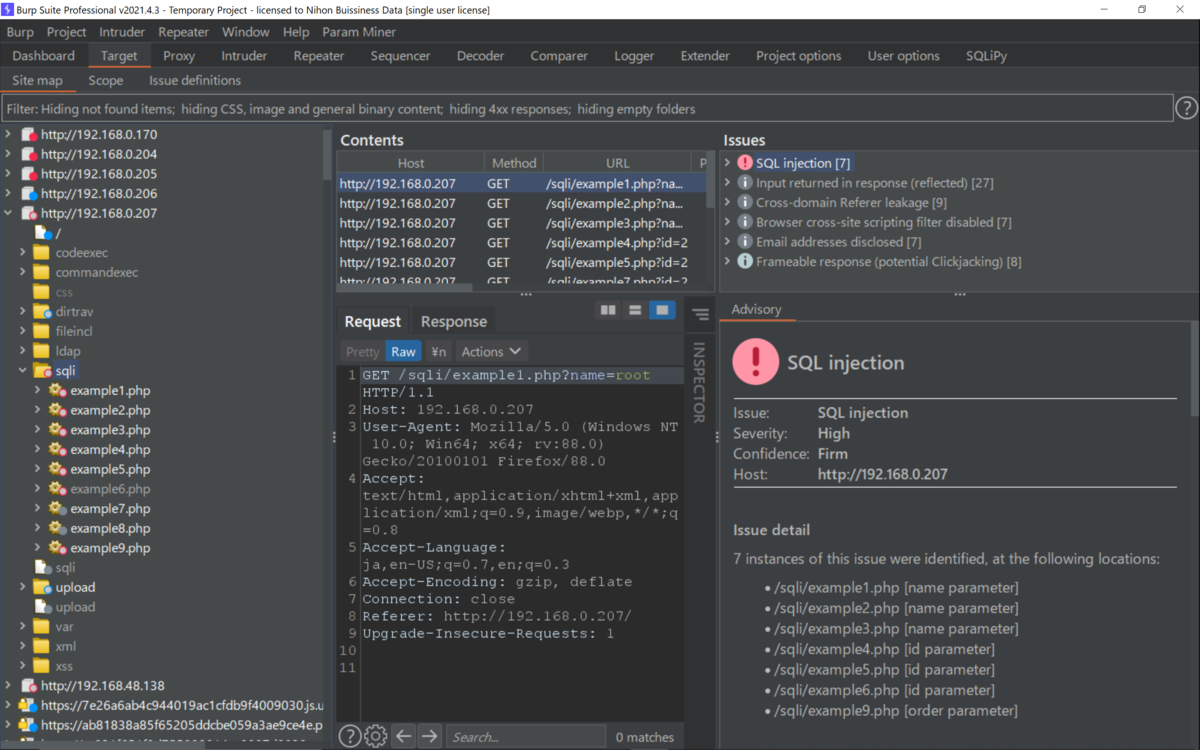Select the example7.php tree item
1200x750 pixels.
point(110,509)
